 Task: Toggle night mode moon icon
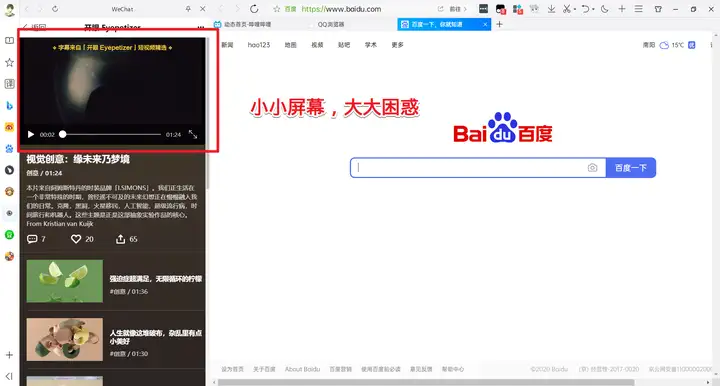(605, 9)
